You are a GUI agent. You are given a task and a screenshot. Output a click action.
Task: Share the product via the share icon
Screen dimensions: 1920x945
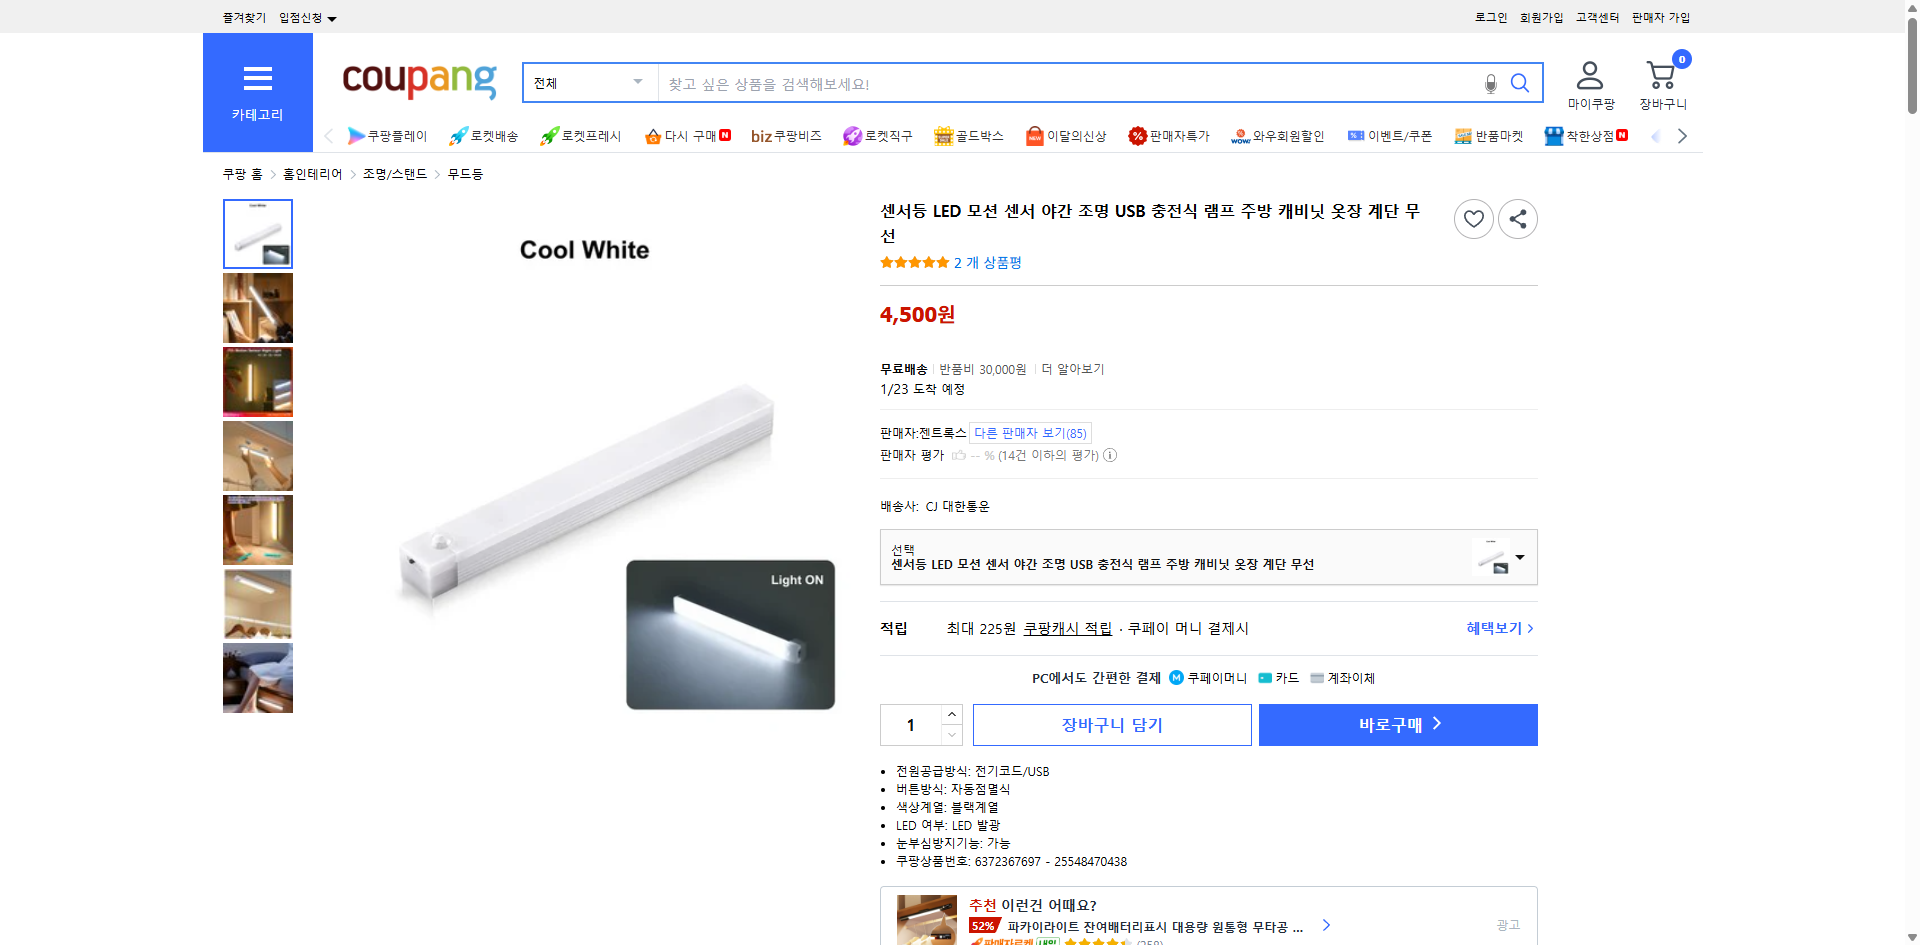[1517, 218]
